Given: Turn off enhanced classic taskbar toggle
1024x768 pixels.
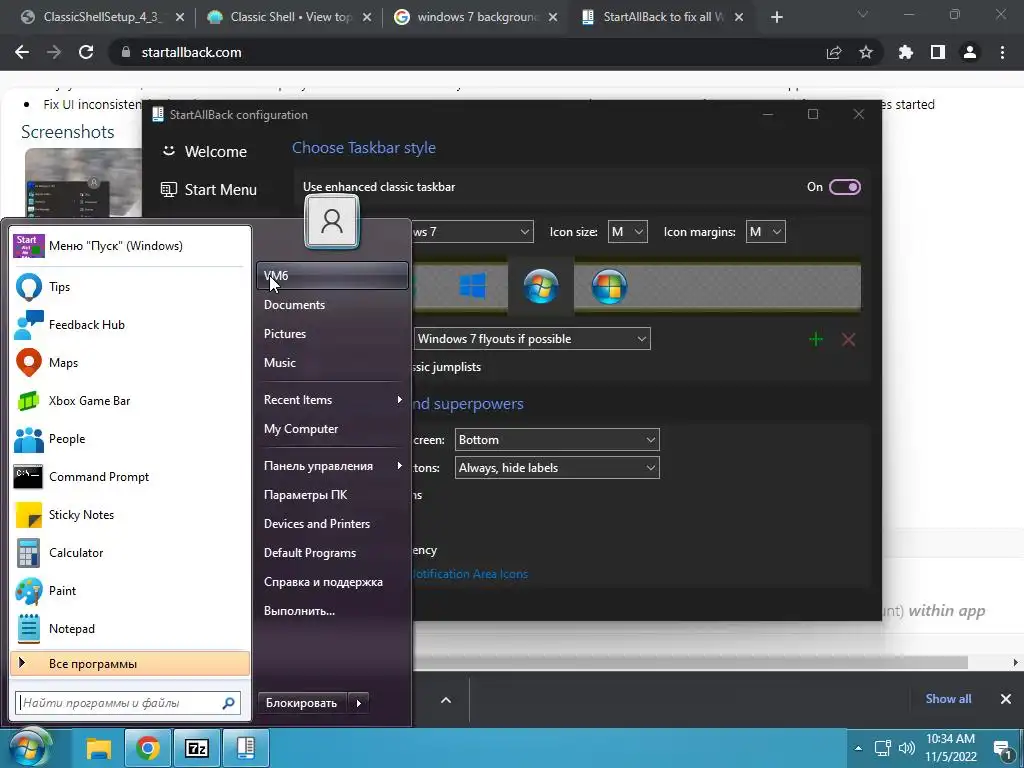Looking at the screenshot, I should (x=844, y=187).
